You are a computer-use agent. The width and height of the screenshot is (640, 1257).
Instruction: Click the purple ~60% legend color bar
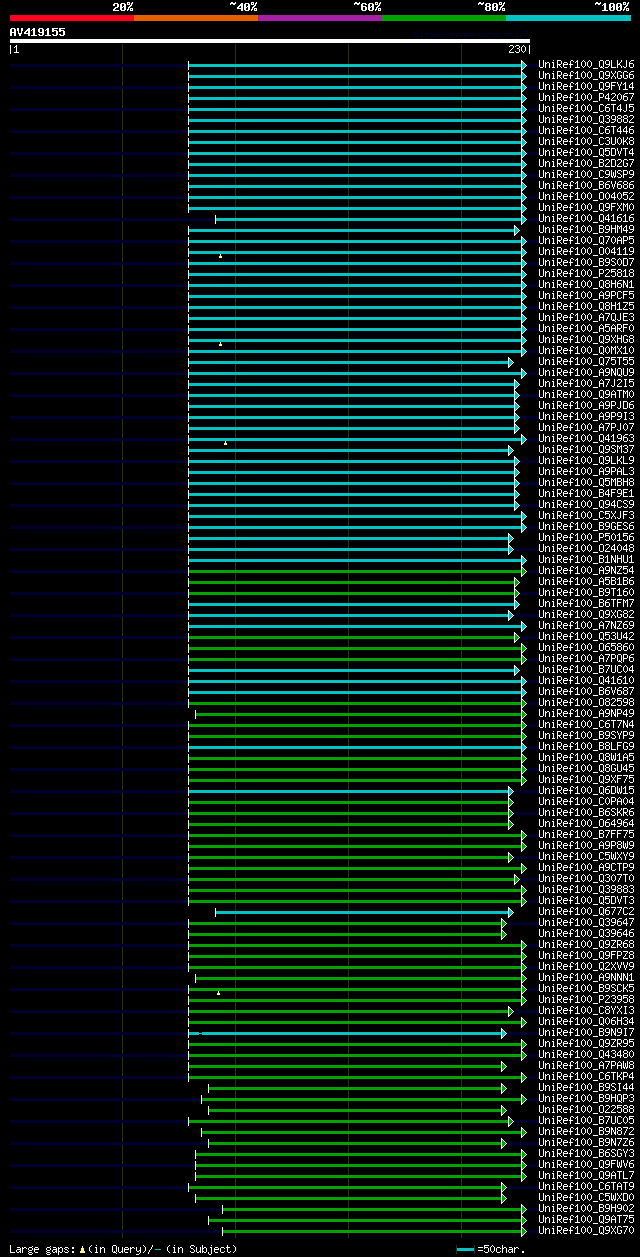320,18
